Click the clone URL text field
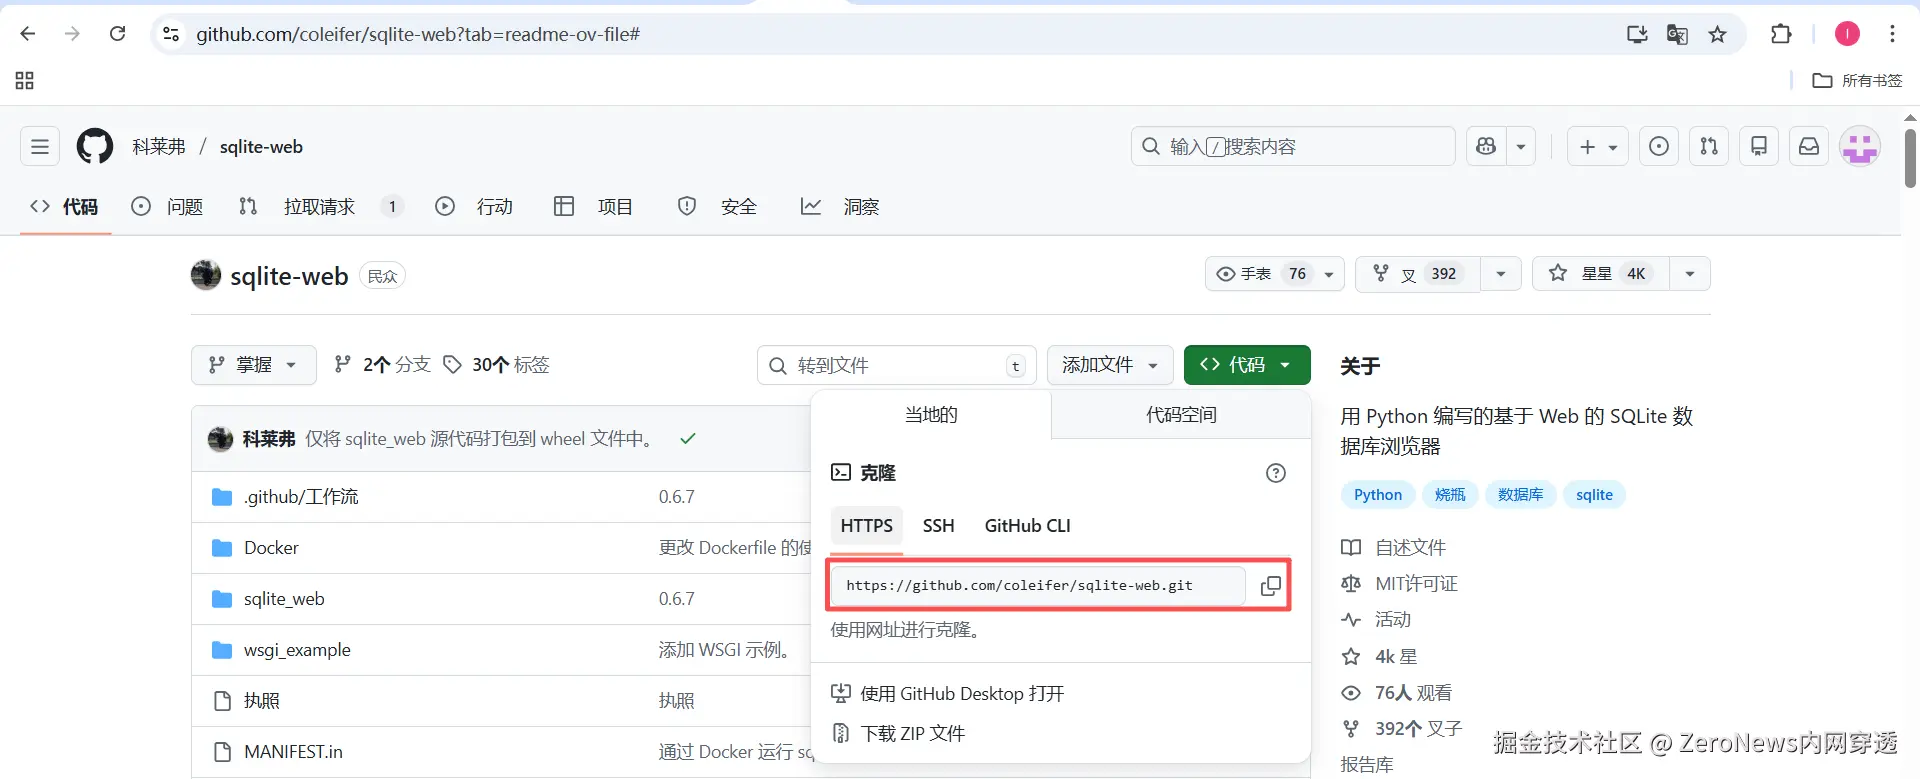1920x779 pixels. pos(1038,586)
